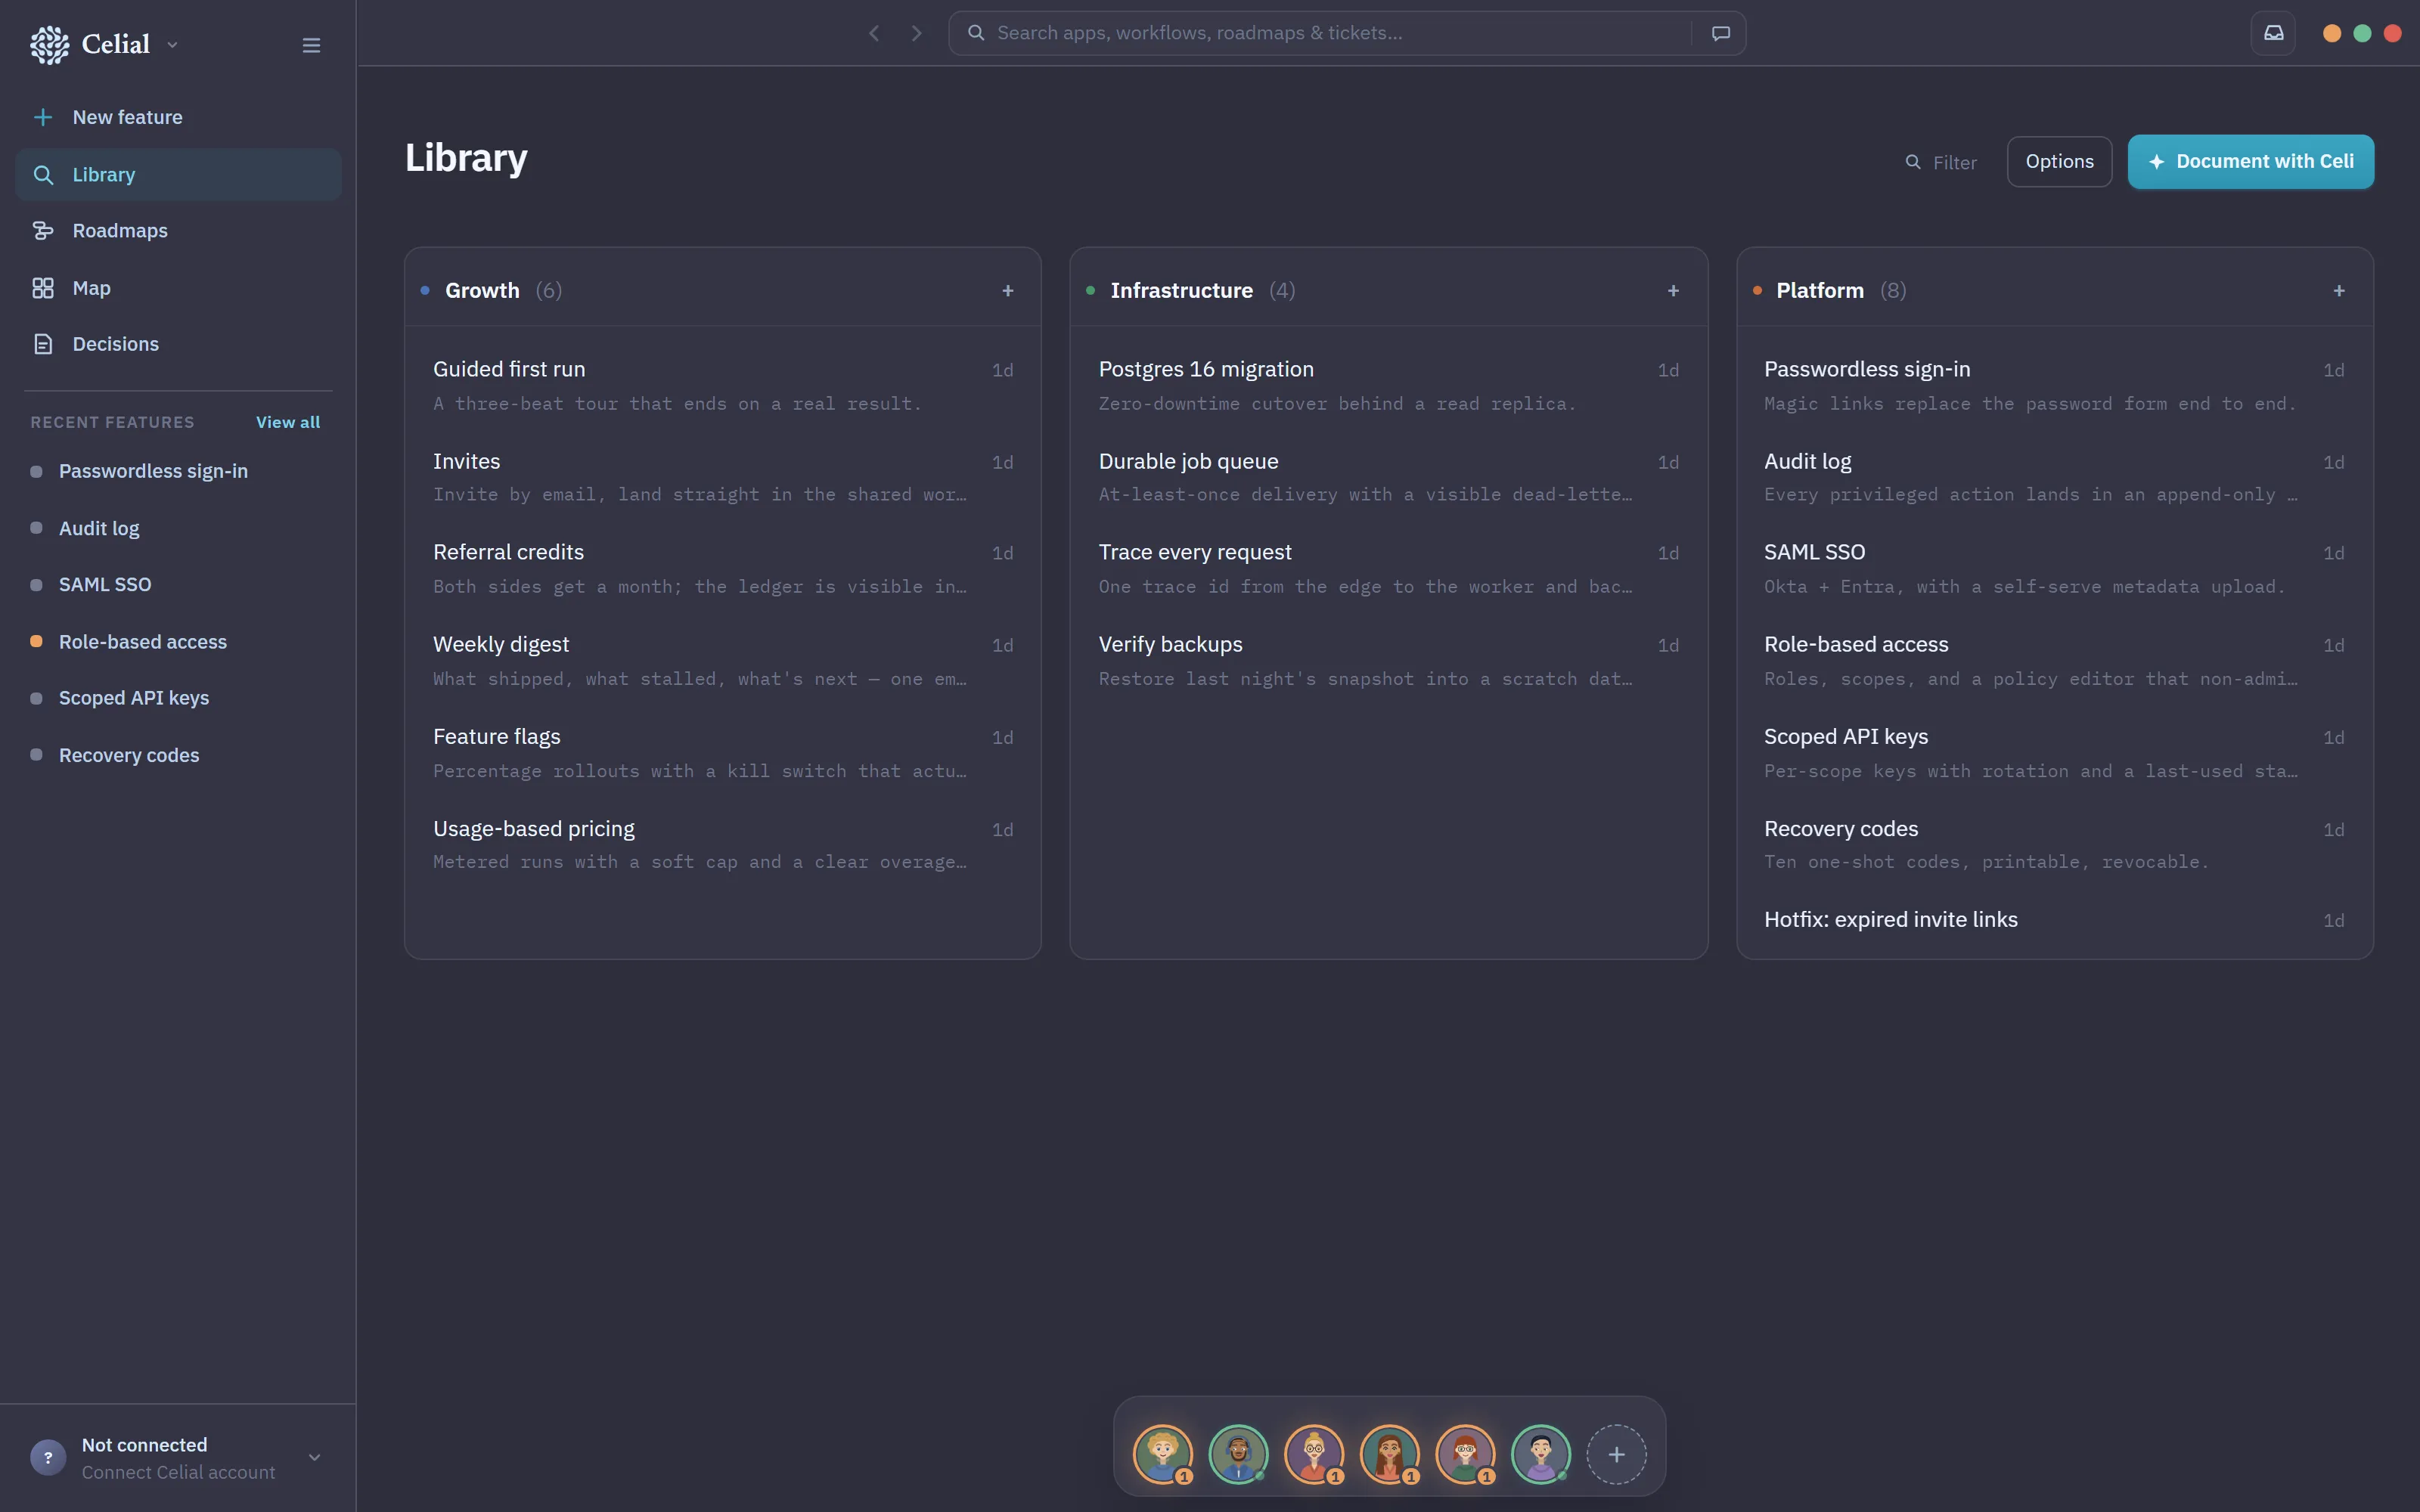The height and width of the screenshot is (1512, 2420).
Task: Go back with the left arrow
Action: pos(874,33)
